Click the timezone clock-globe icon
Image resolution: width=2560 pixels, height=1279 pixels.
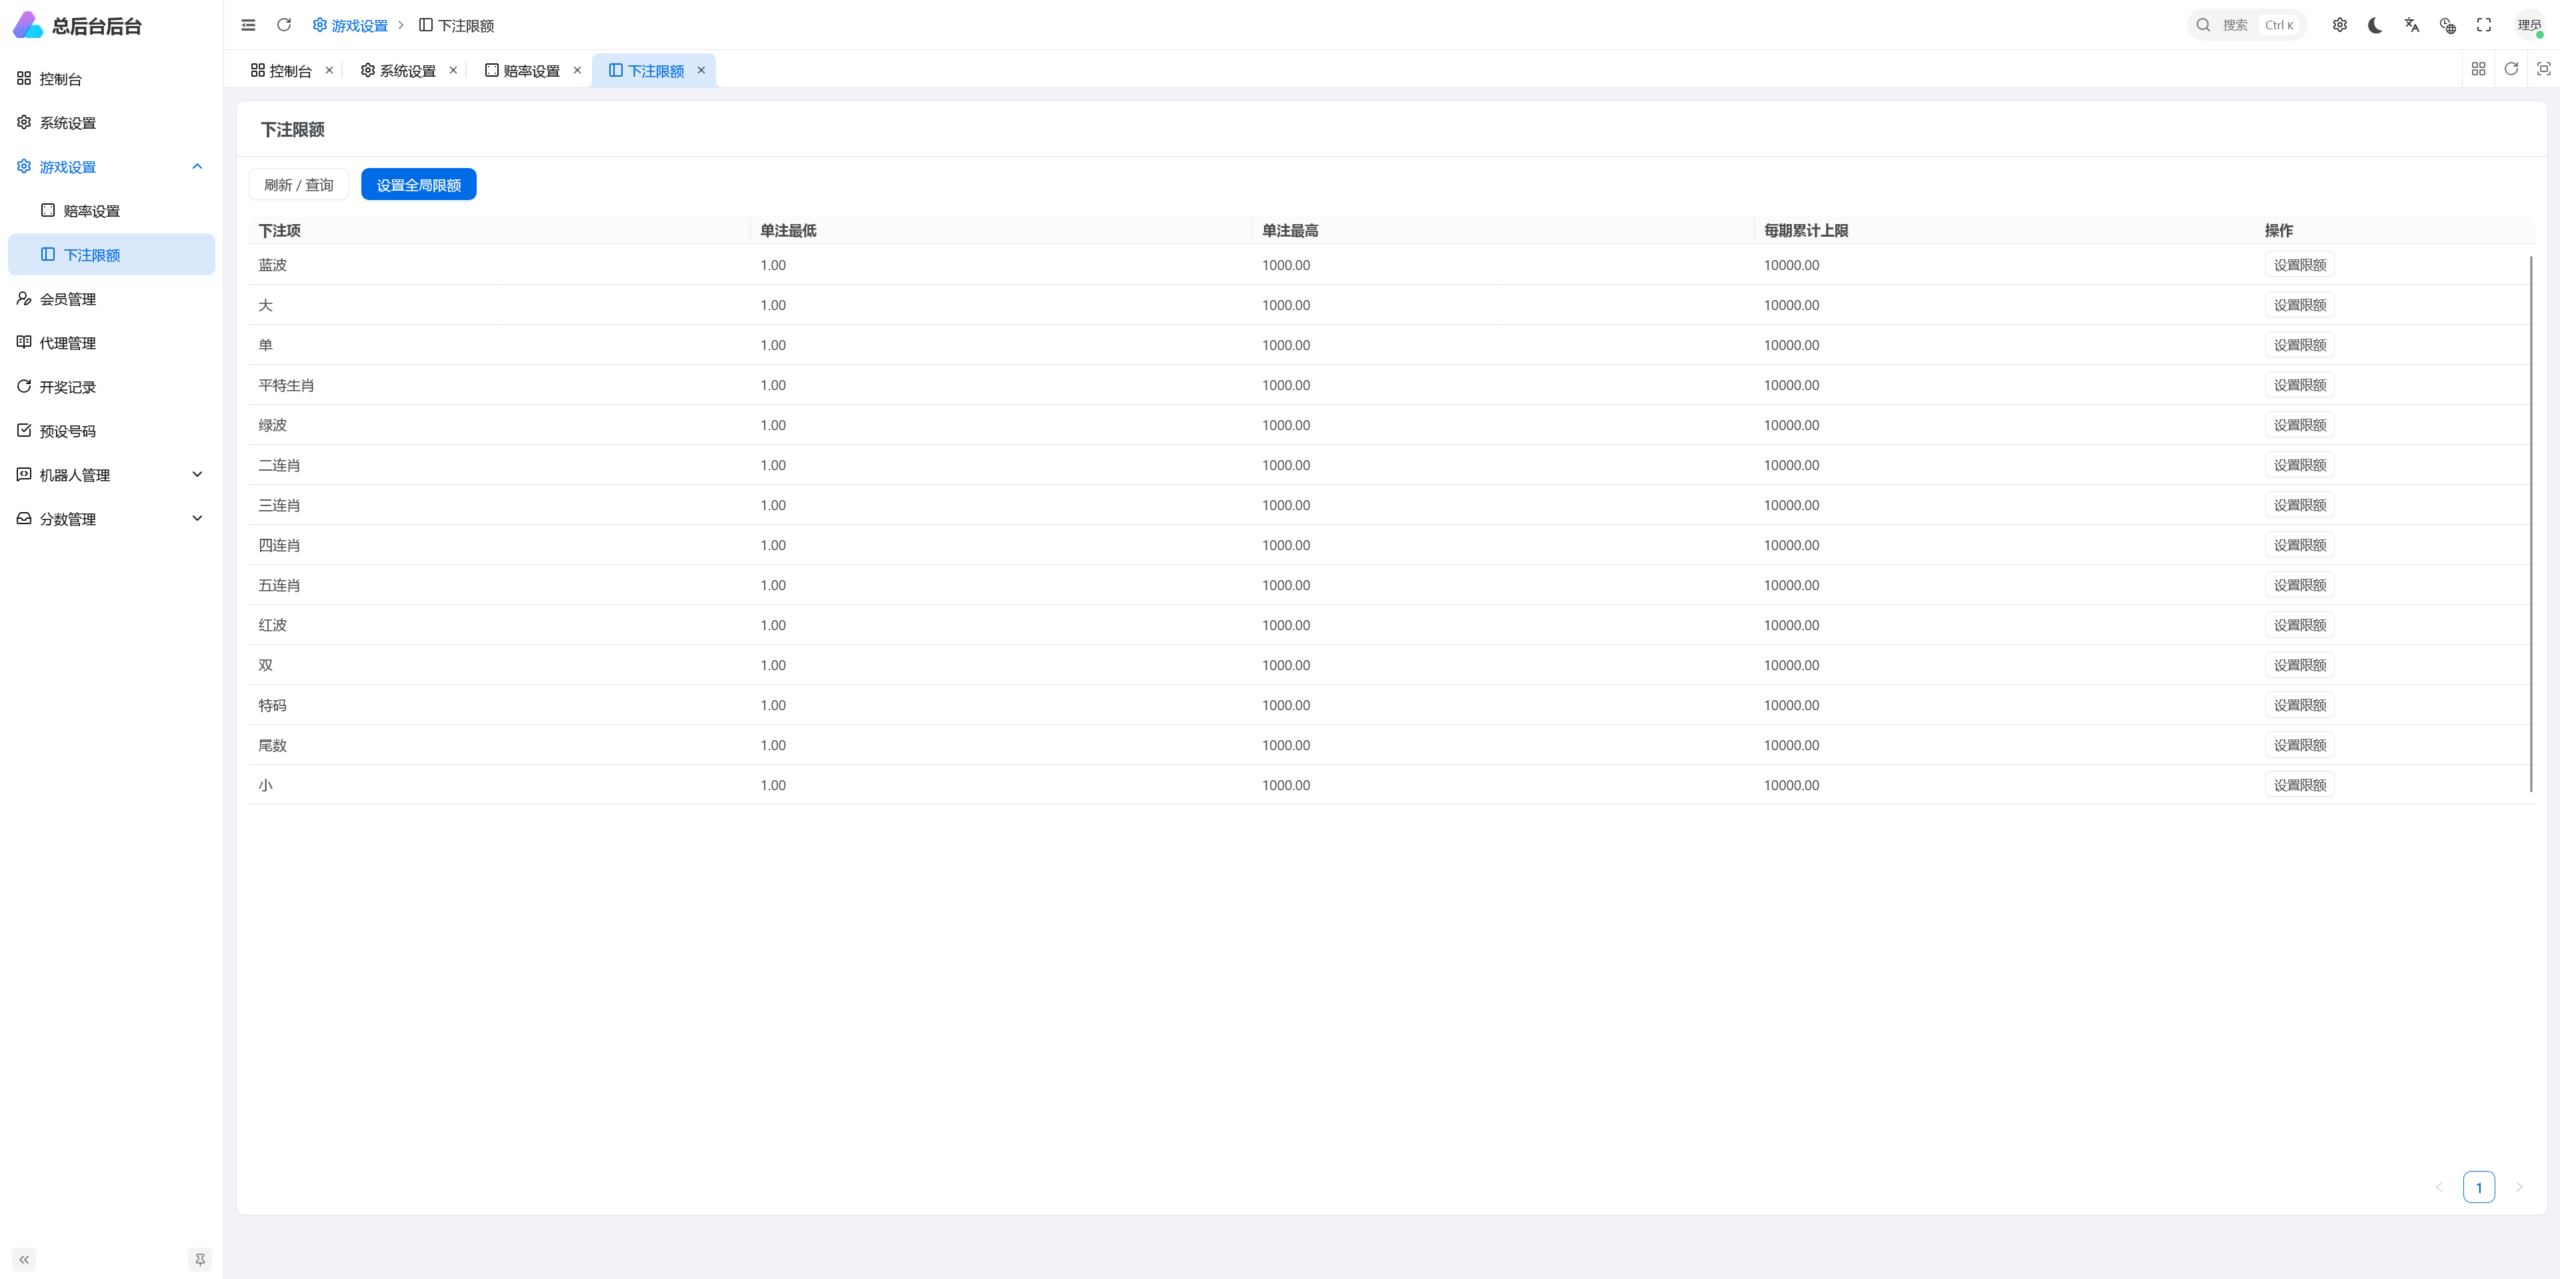coord(2448,25)
